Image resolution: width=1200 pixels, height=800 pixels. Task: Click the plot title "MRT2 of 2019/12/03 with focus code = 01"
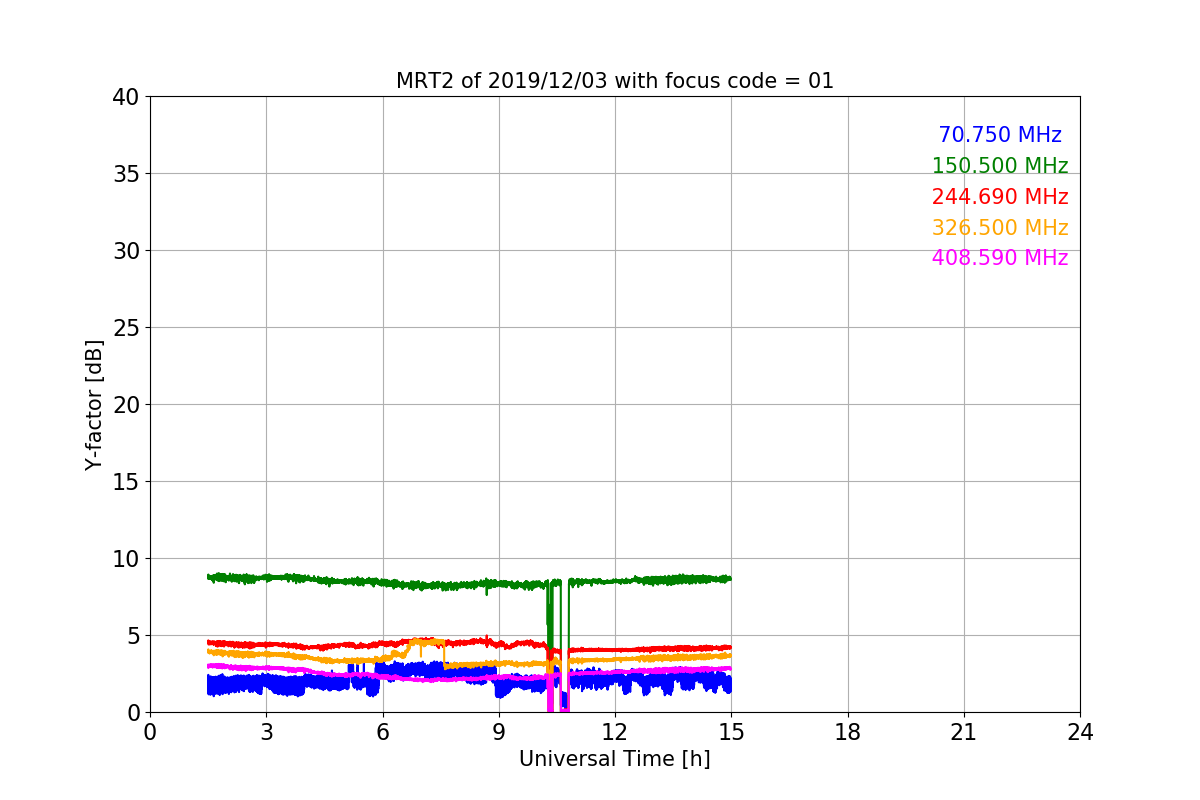tap(615, 81)
